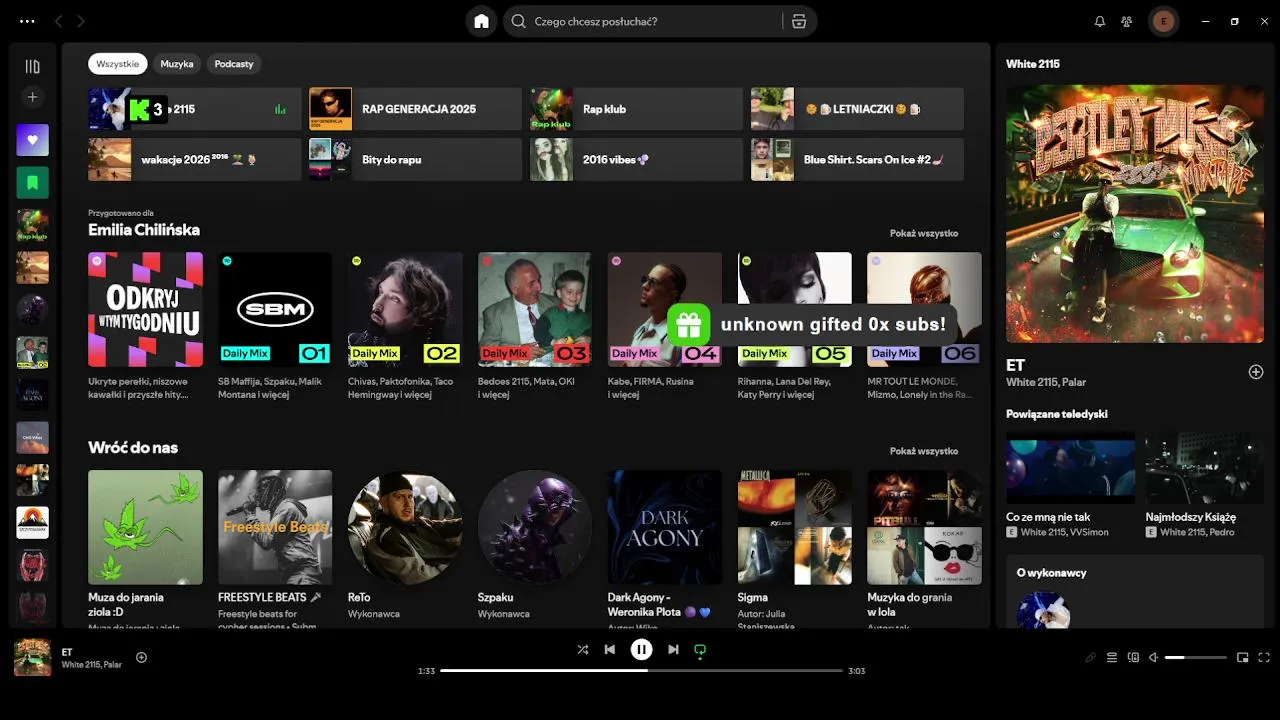Open the LETNIACZKI playlist tile
Viewport: 1280px width, 720px height.
point(857,109)
